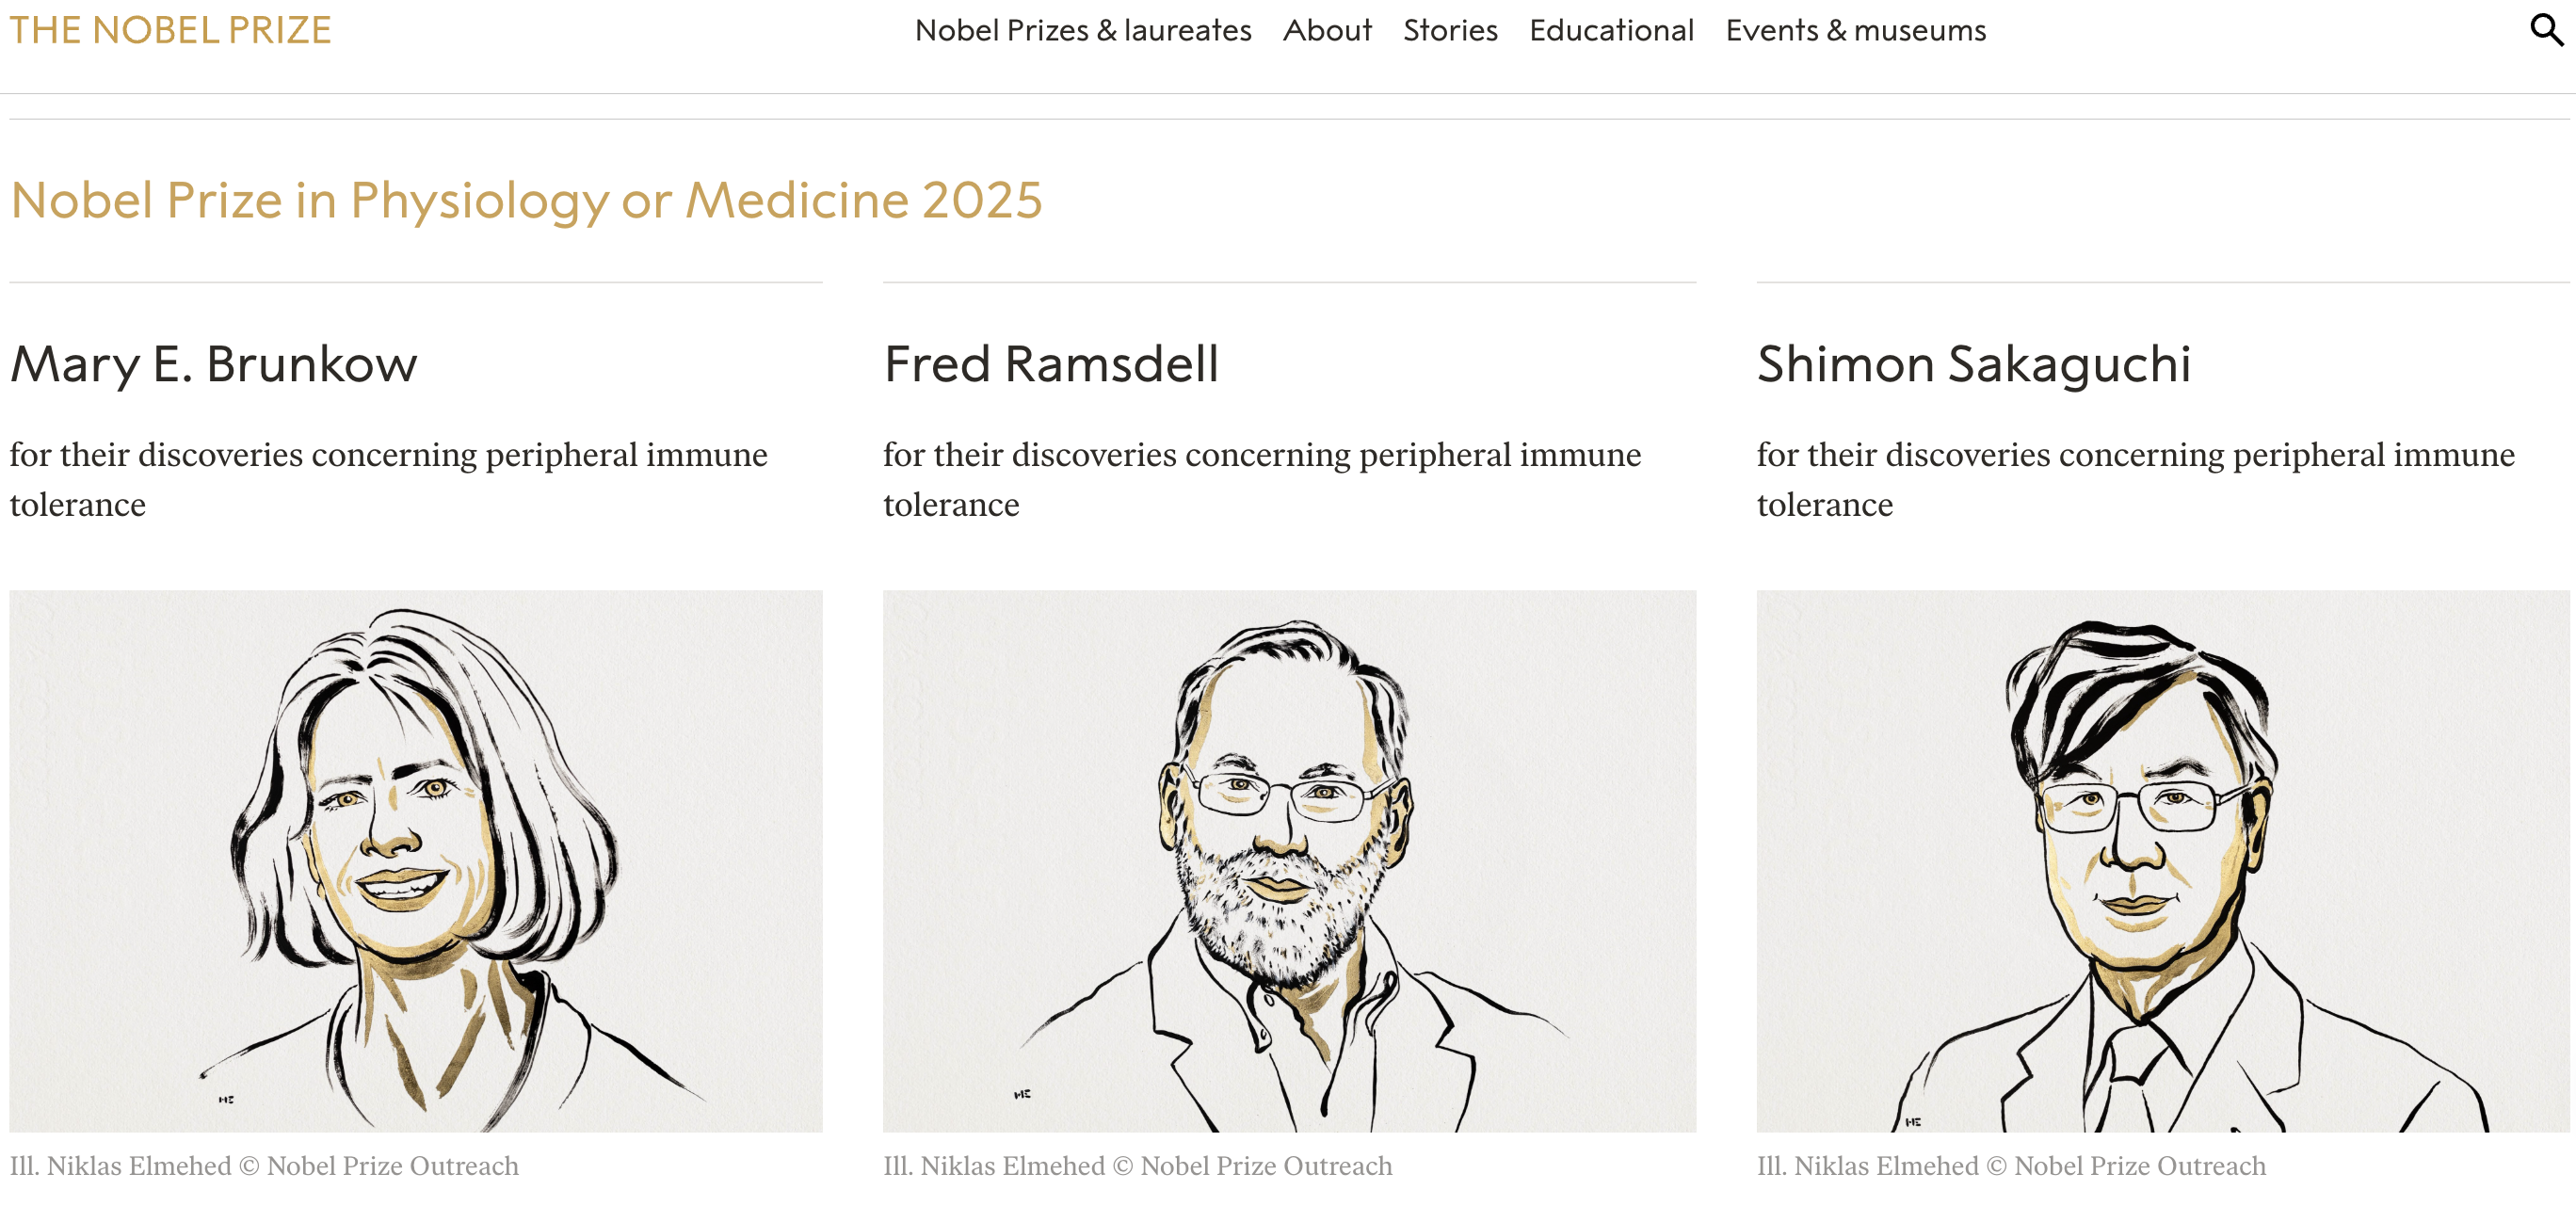Click Fred Ramsdell's portrait illustration

(1289, 860)
